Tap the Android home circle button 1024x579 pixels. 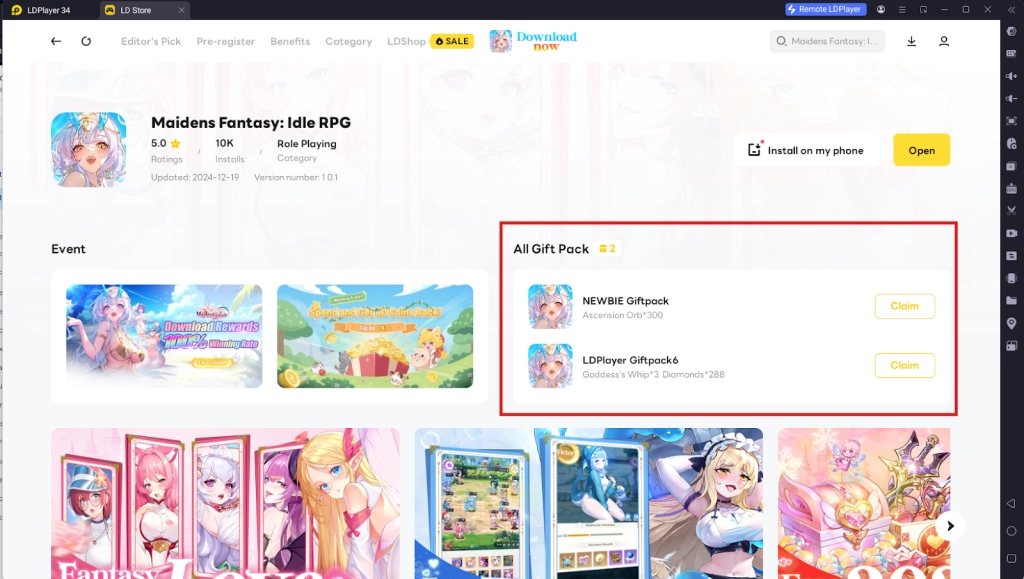1012,531
